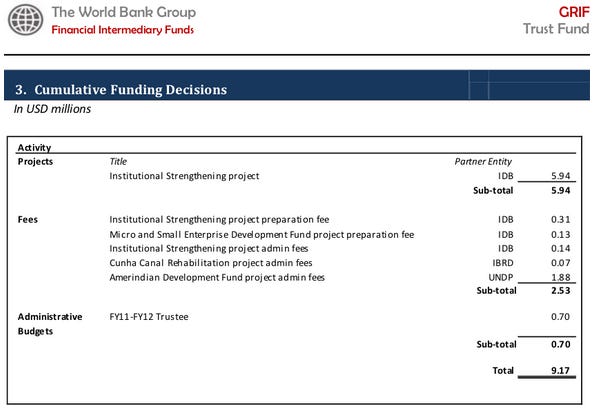Viewport: 595px width, 408px height.
Task: Click the Administrative Budgets category label
Action: 50,324
